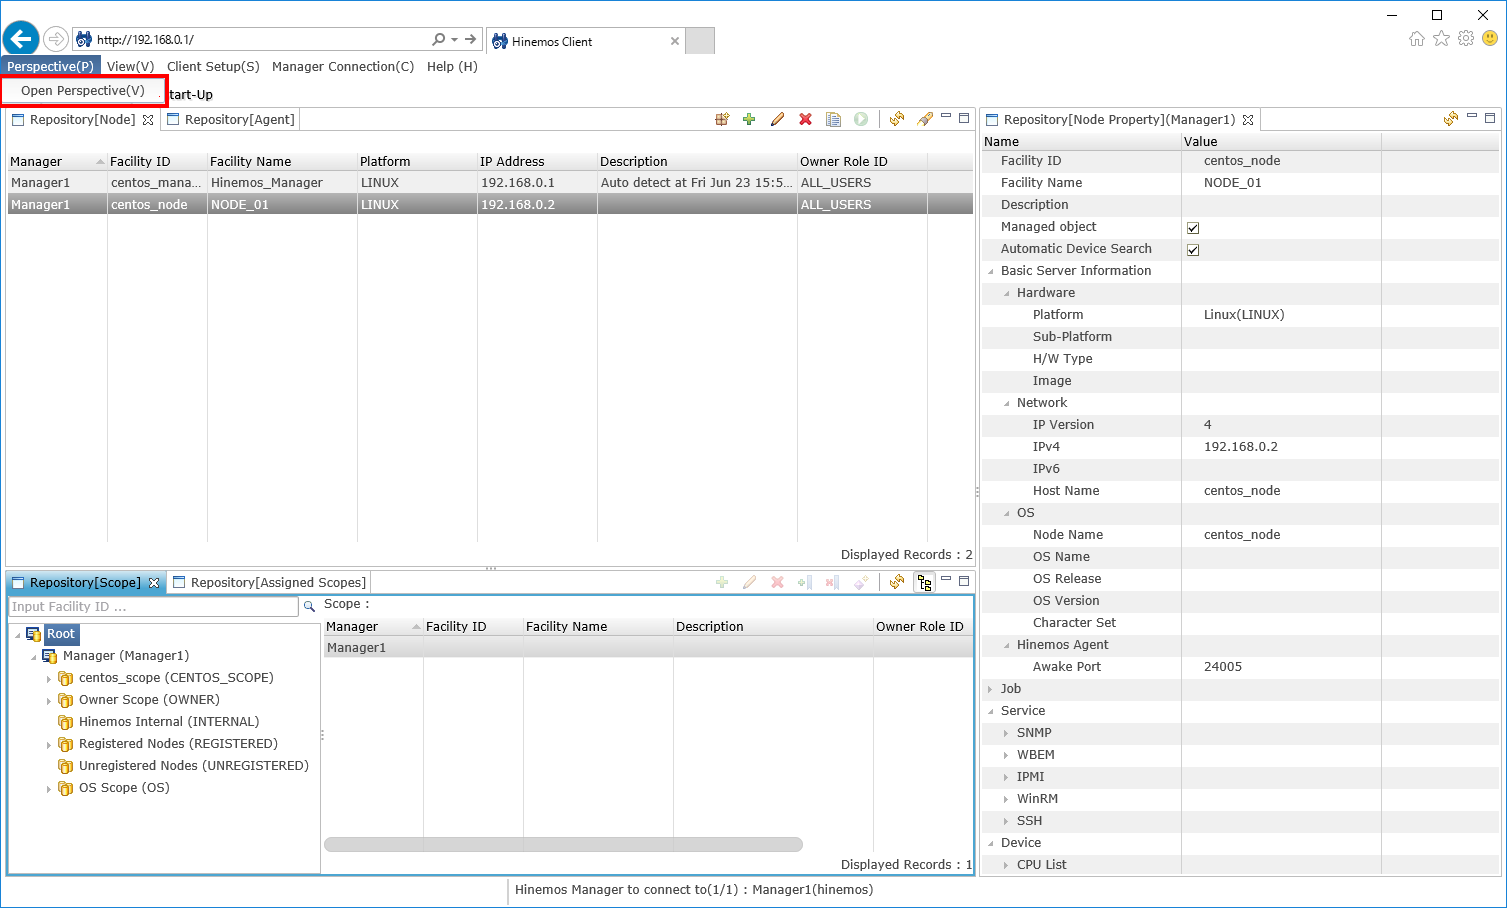This screenshot has height=908, width=1507.
Task: Expand centos_scope (CENTOS_SCOPE) in the tree
Action: (49, 679)
